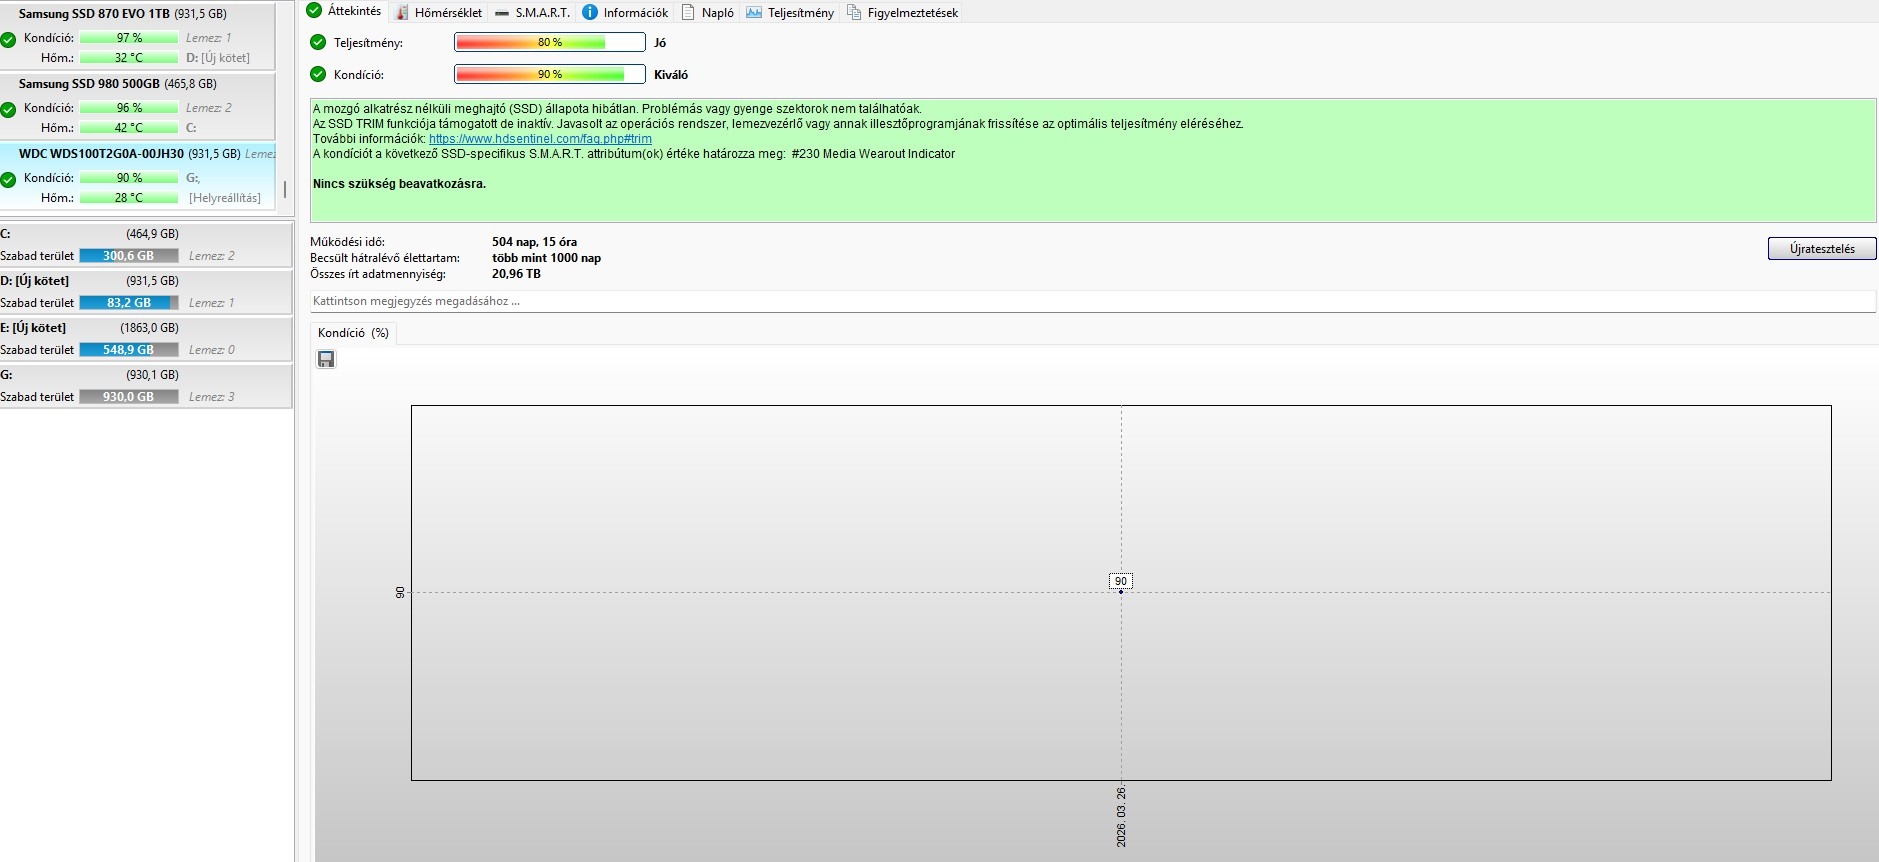Click the 42 °C temperature bar of Samsung 980
This screenshot has width=1879, height=862.
(129, 128)
